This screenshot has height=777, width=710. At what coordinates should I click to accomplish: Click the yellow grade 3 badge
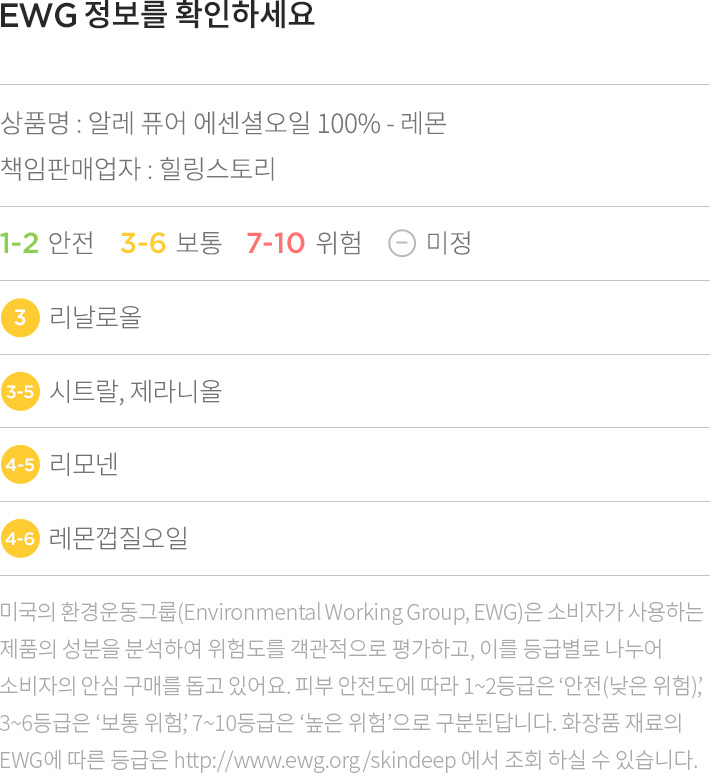coord(20,318)
